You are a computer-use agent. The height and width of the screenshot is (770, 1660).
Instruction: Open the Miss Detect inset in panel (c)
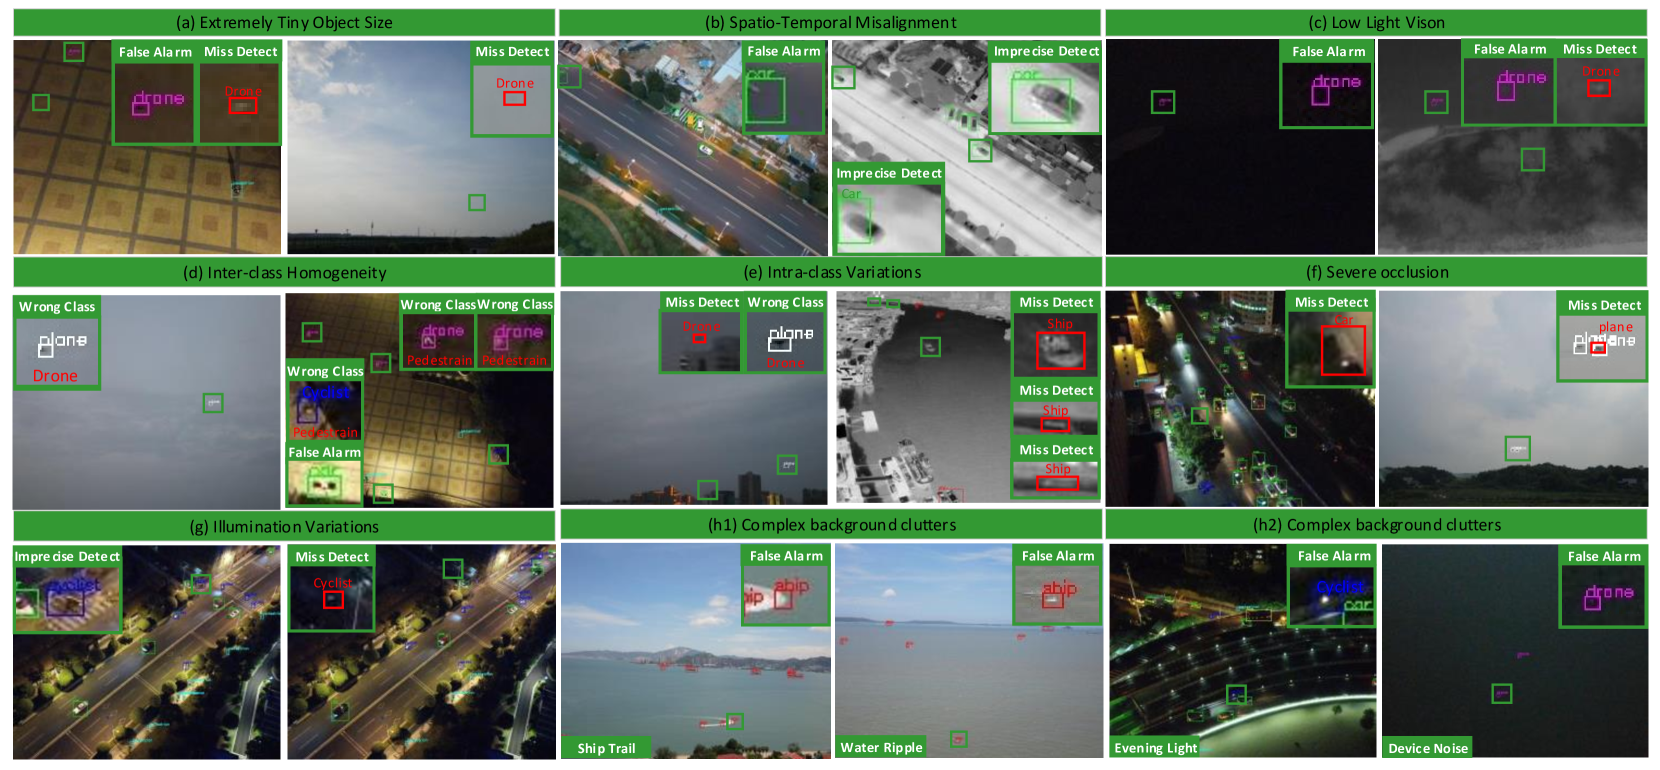[x=1600, y=82]
